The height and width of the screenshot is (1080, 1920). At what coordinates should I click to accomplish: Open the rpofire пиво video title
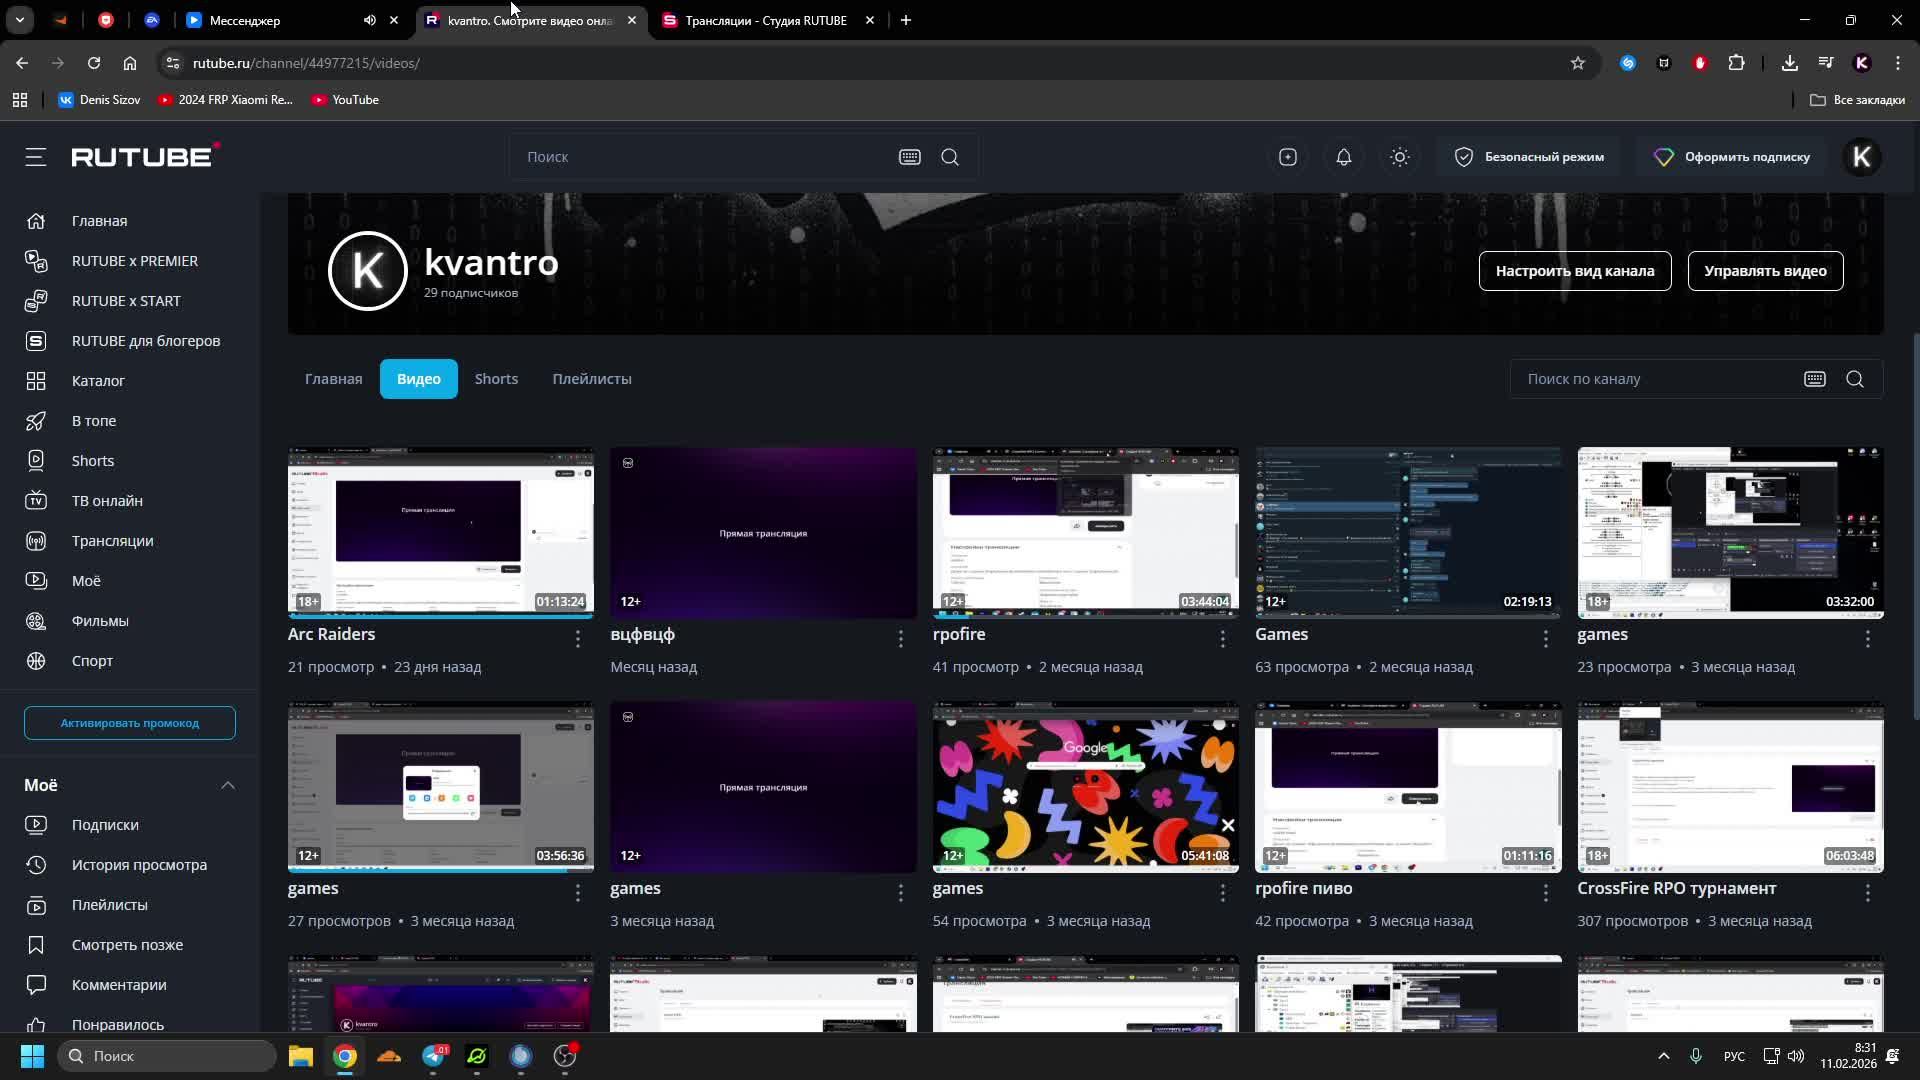[x=1304, y=888]
